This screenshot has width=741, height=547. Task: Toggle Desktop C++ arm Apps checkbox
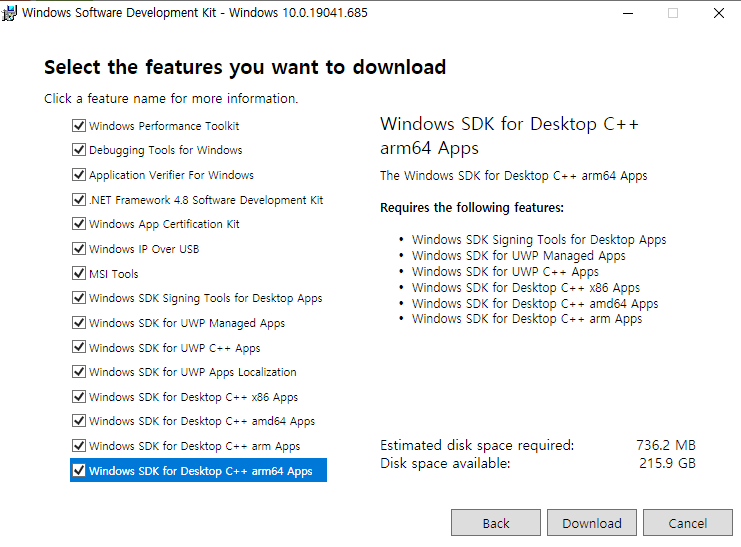[x=79, y=446]
